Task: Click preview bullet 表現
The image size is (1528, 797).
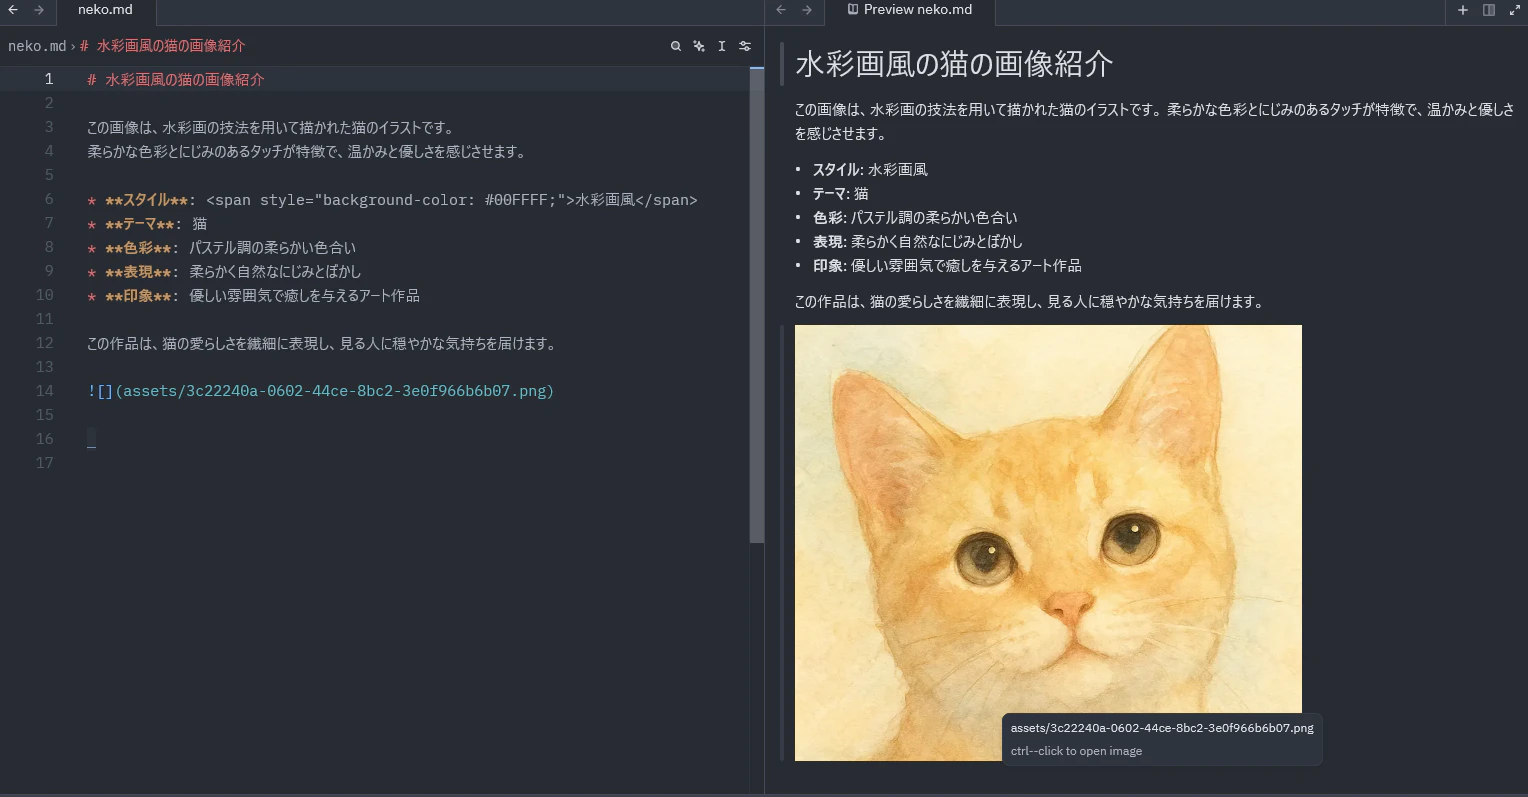Action: (x=917, y=242)
